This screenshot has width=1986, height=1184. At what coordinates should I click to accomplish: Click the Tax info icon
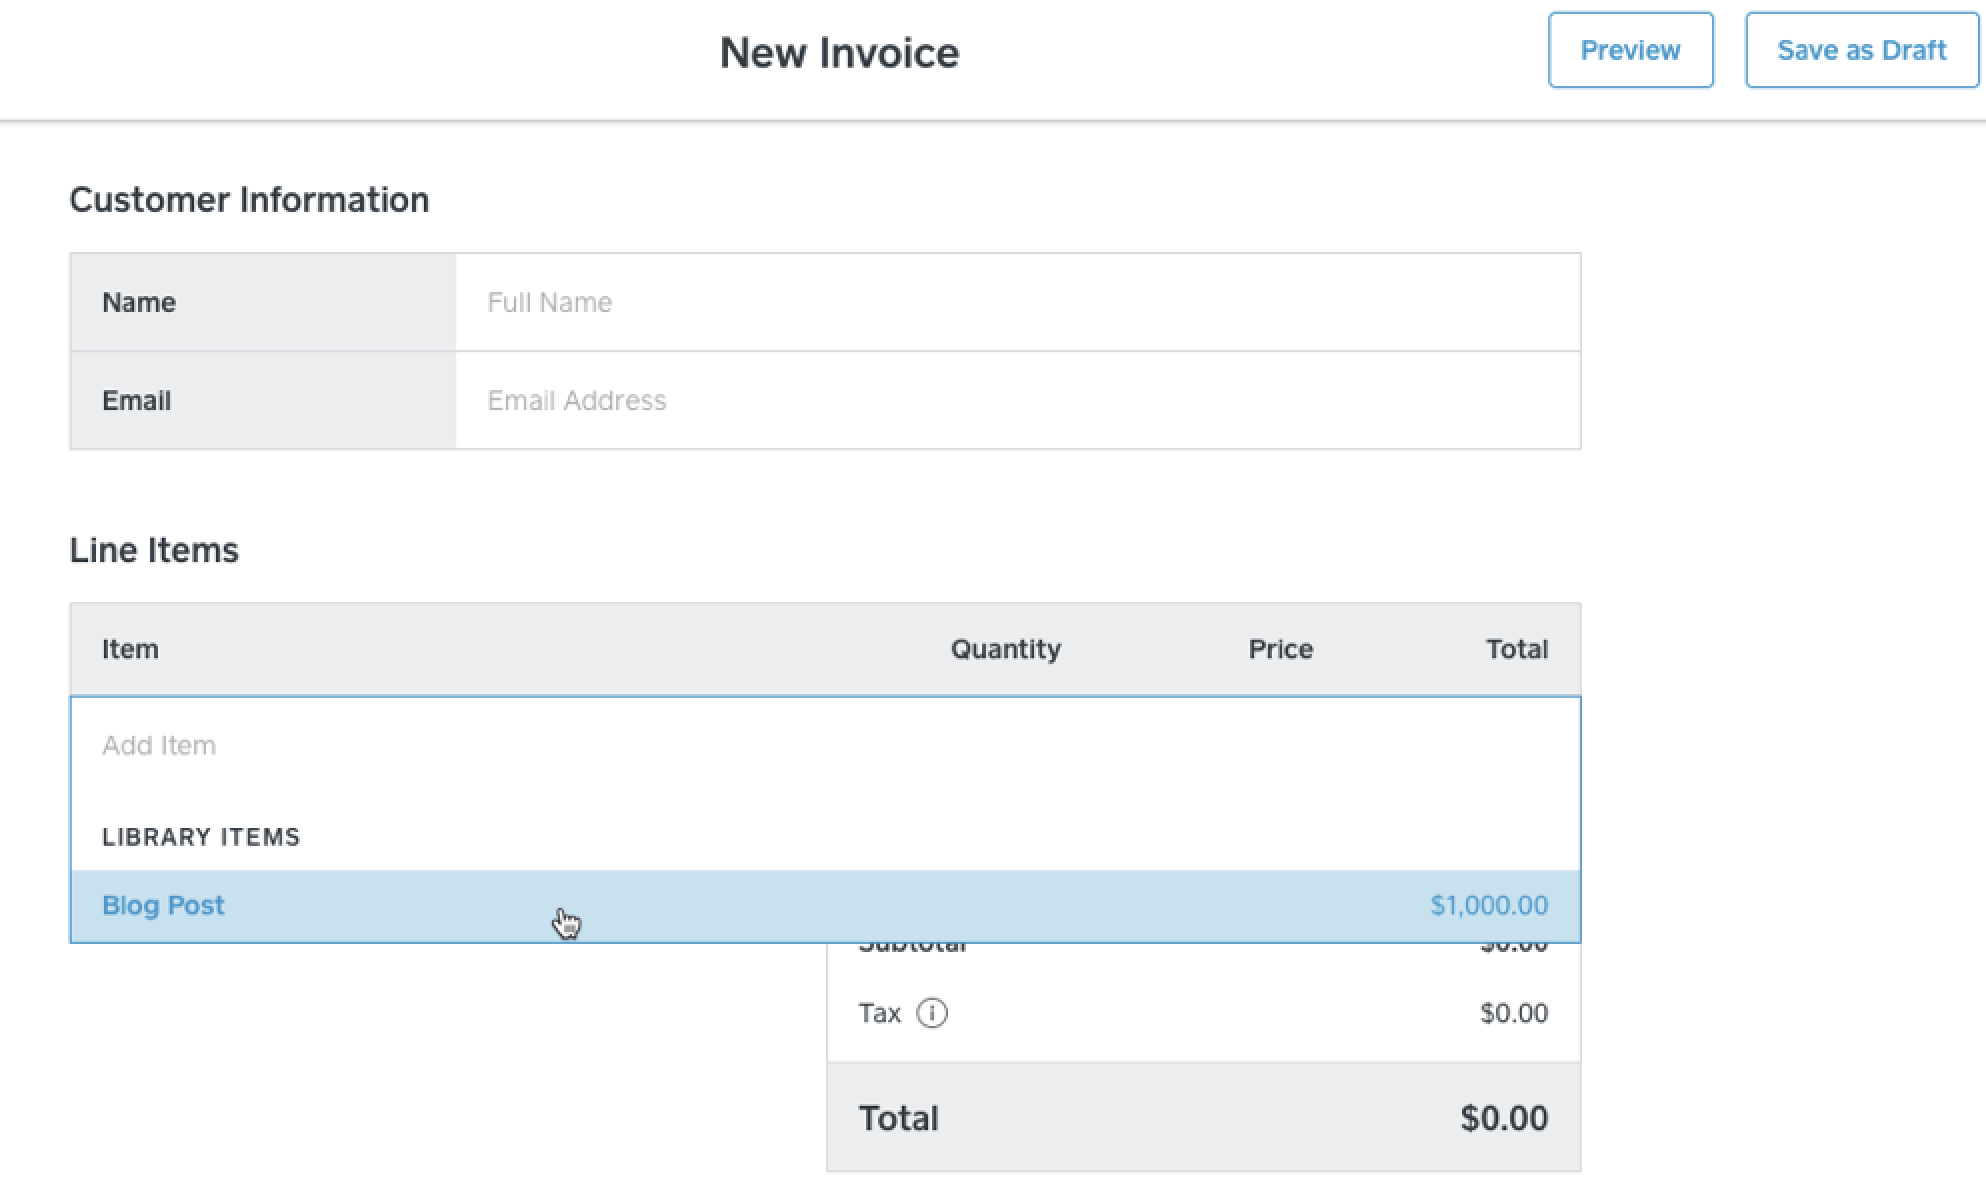point(932,1013)
